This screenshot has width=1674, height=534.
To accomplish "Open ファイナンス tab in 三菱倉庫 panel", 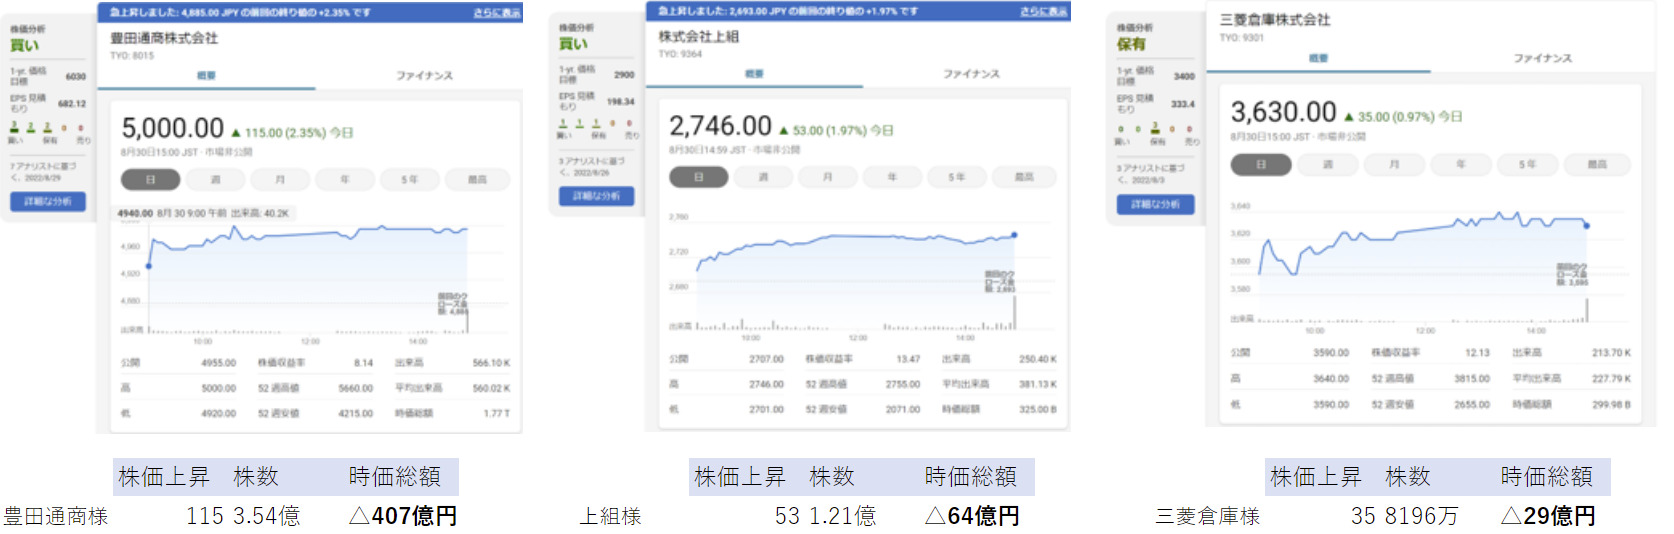I will (x=1542, y=59).
